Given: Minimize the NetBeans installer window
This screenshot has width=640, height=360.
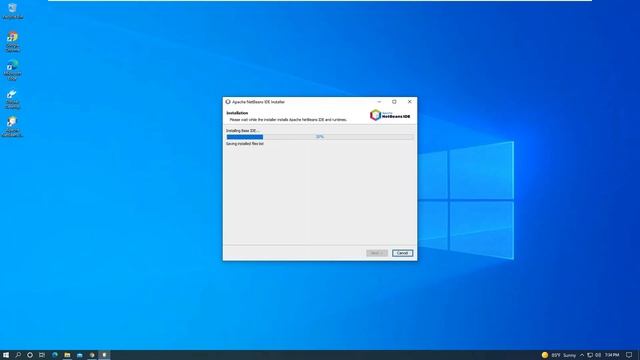Looking at the screenshot, I should click(x=379, y=102).
